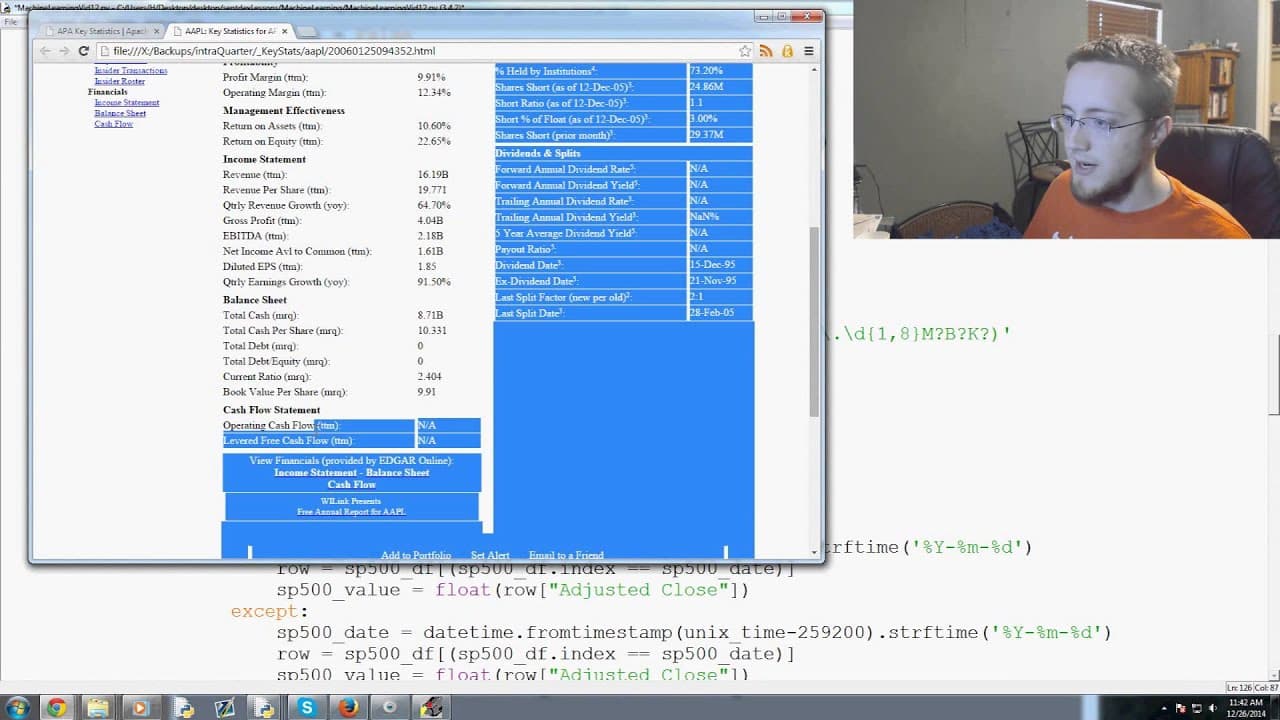Open File Explorer from the taskbar
This screenshot has width=1280, height=720.
click(x=98, y=707)
